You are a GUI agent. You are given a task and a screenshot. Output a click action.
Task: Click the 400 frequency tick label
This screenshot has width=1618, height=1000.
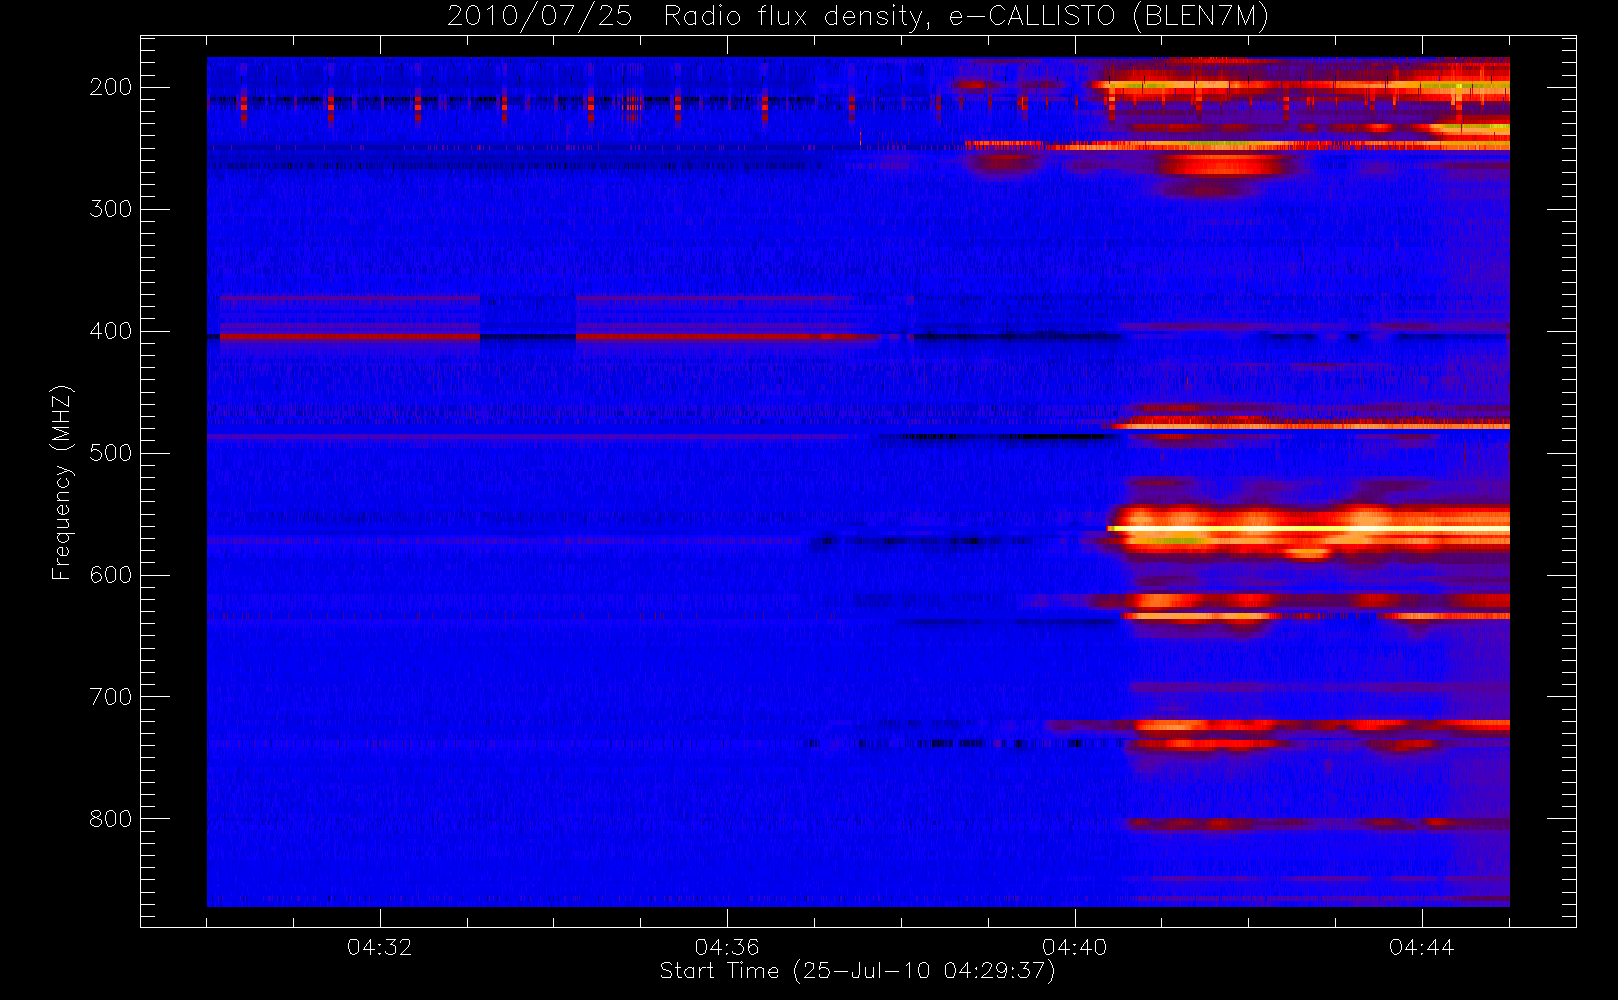point(111,331)
